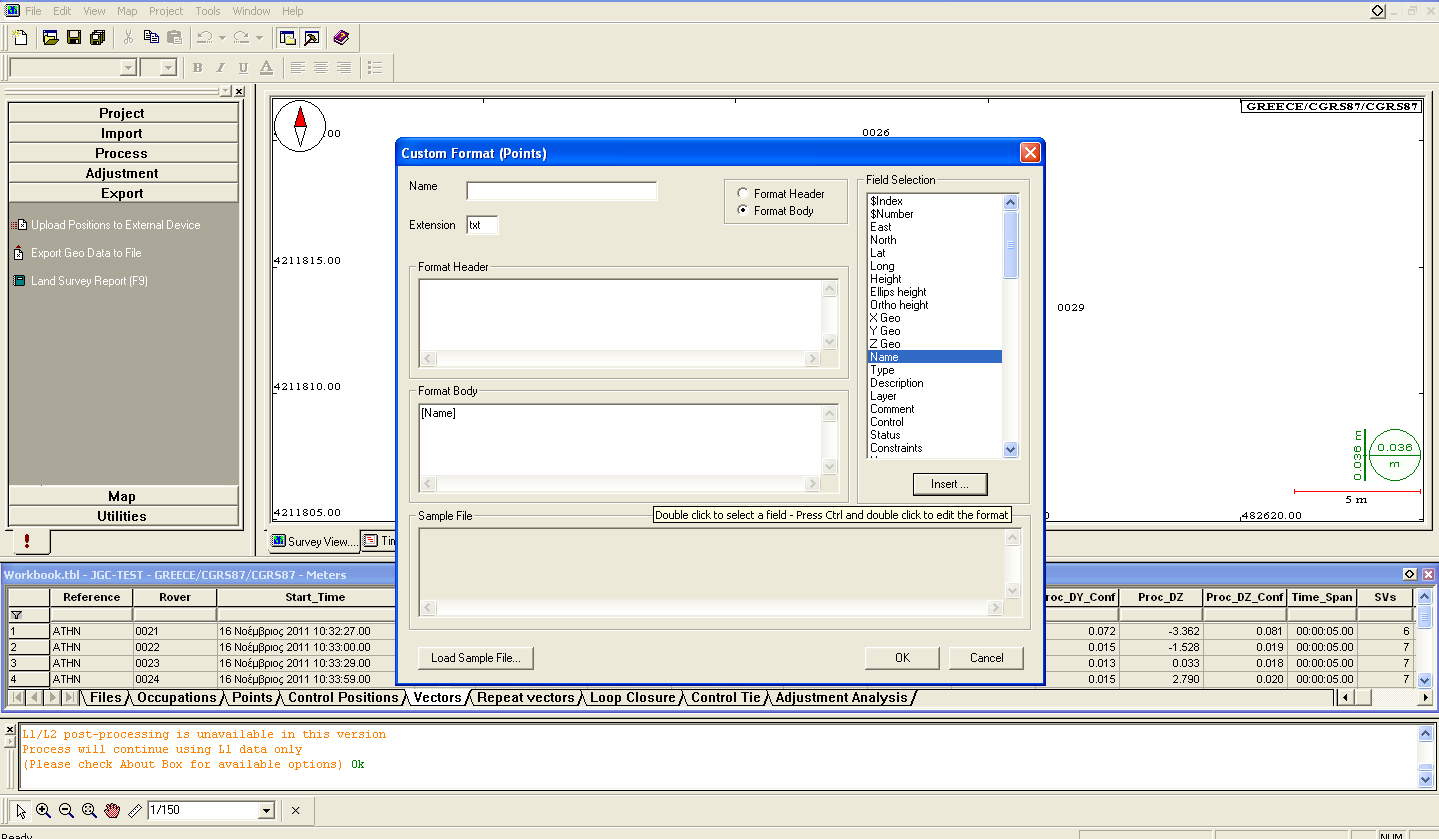
Task: Click Upload Positions to External Device
Action: (115, 225)
